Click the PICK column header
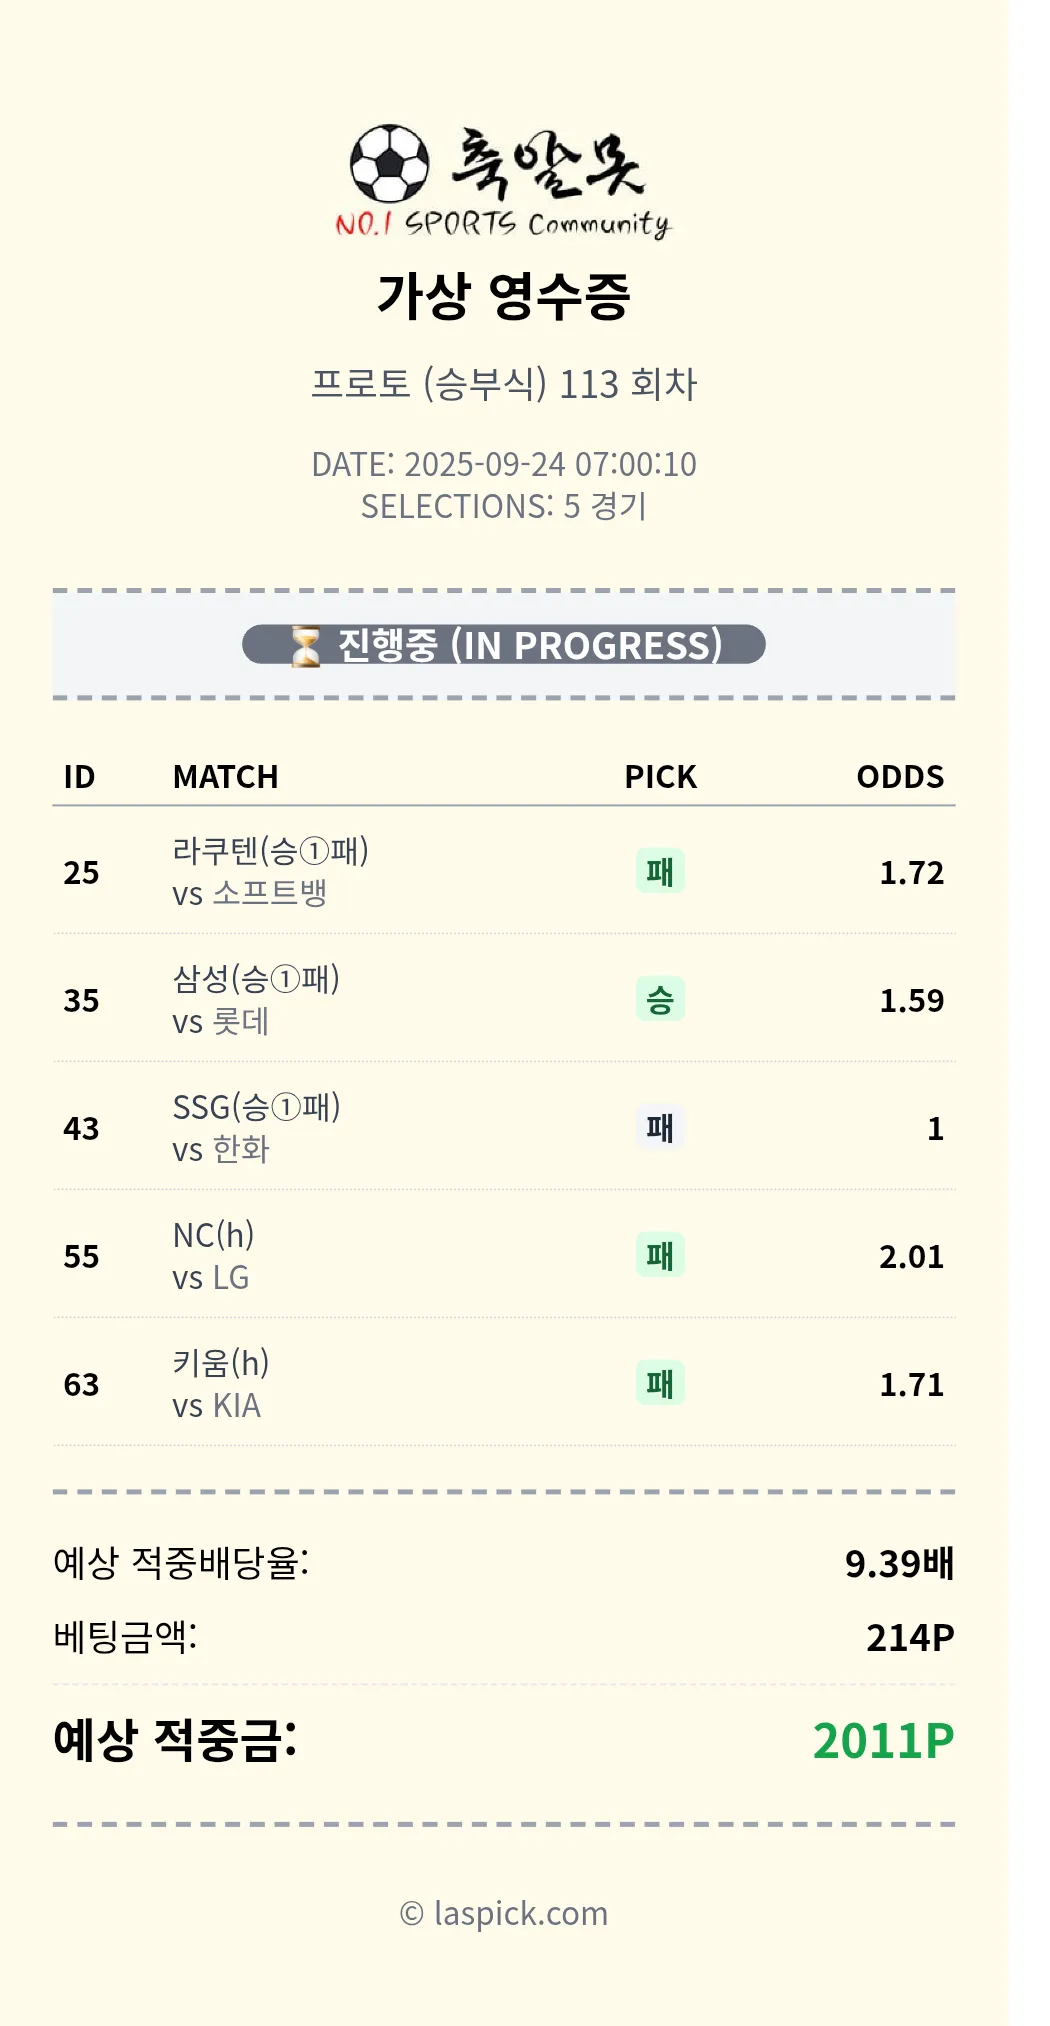This screenshot has height=2026, width=1050. tap(660, 777)
